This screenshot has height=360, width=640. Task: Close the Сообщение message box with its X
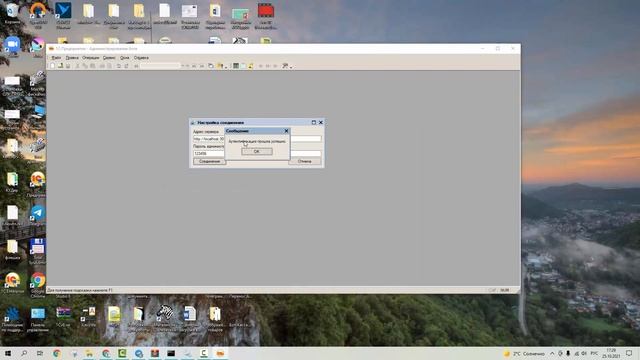pyautogui.click(x=286, y=131)
